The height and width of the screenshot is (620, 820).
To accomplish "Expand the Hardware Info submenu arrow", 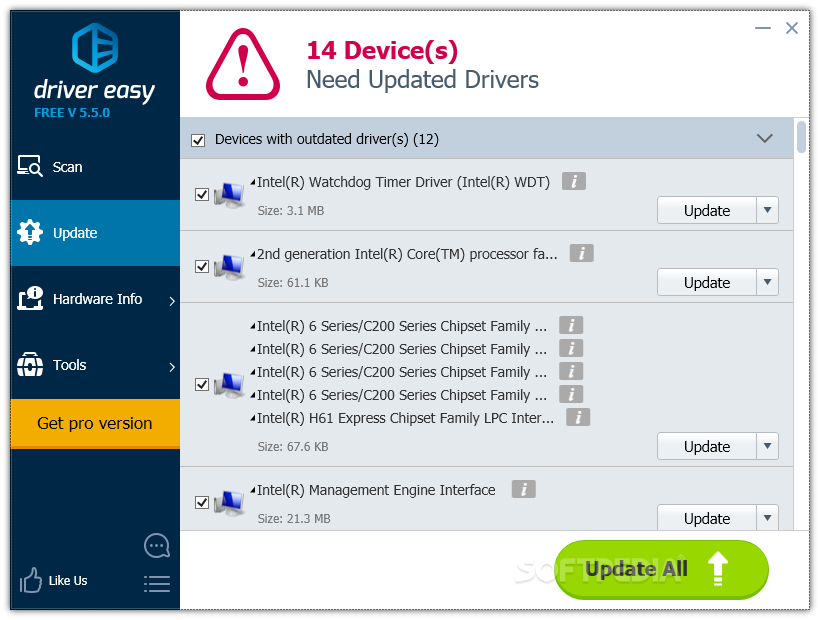I will (x=172, y=301).
